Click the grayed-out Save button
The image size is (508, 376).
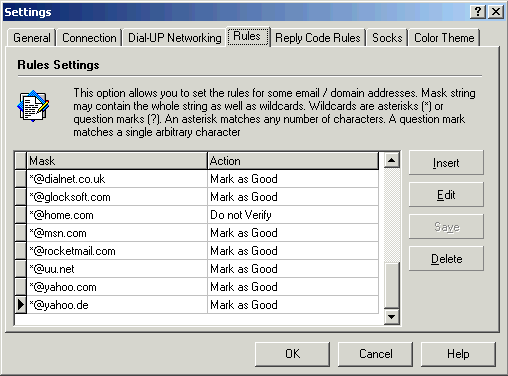446,227
